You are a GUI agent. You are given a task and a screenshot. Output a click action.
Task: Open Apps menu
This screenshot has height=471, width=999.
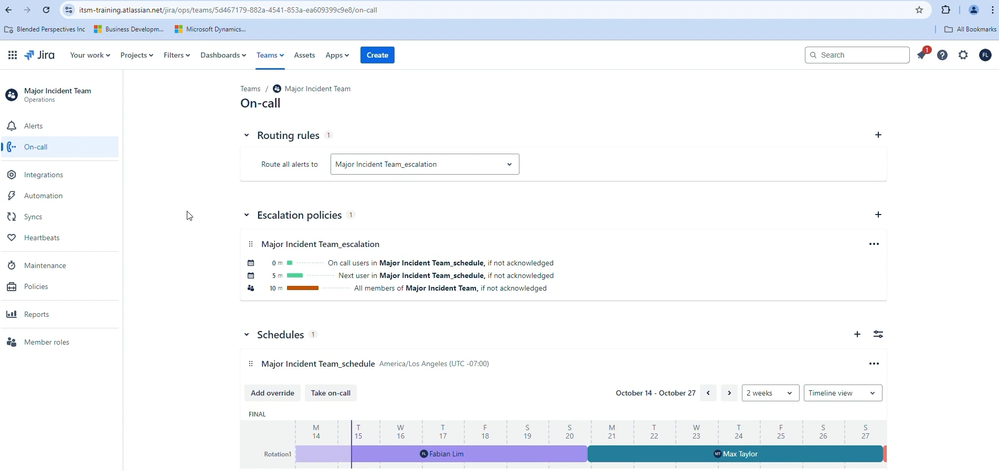[337, 55]
